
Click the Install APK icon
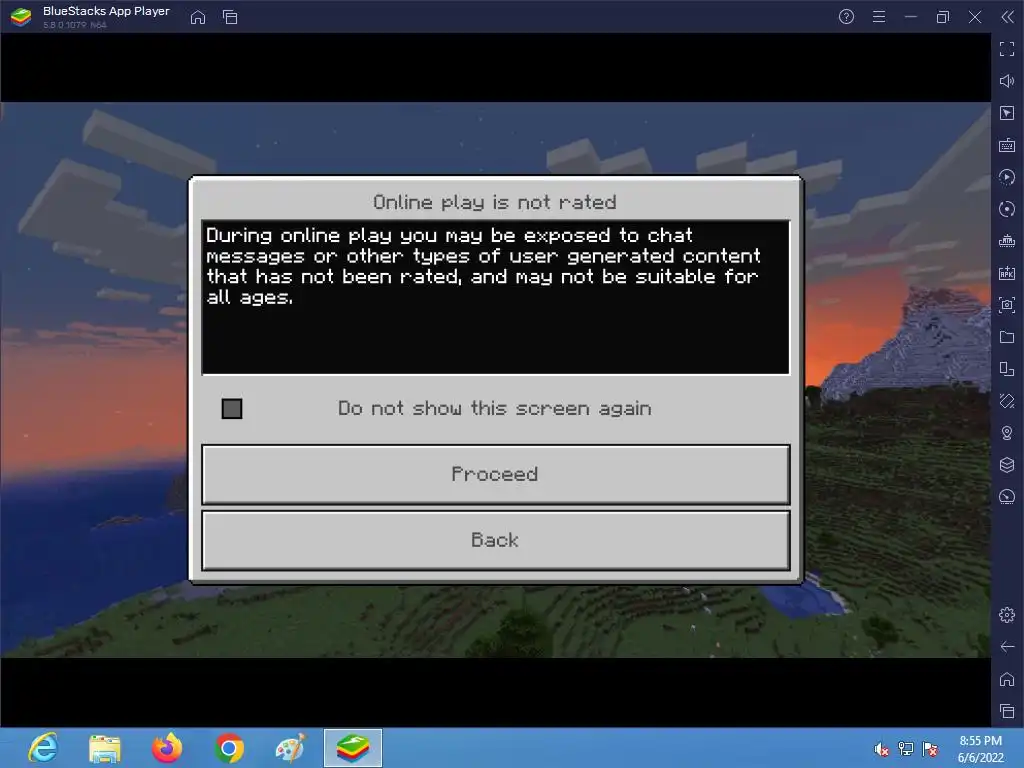pos(1006,273)
